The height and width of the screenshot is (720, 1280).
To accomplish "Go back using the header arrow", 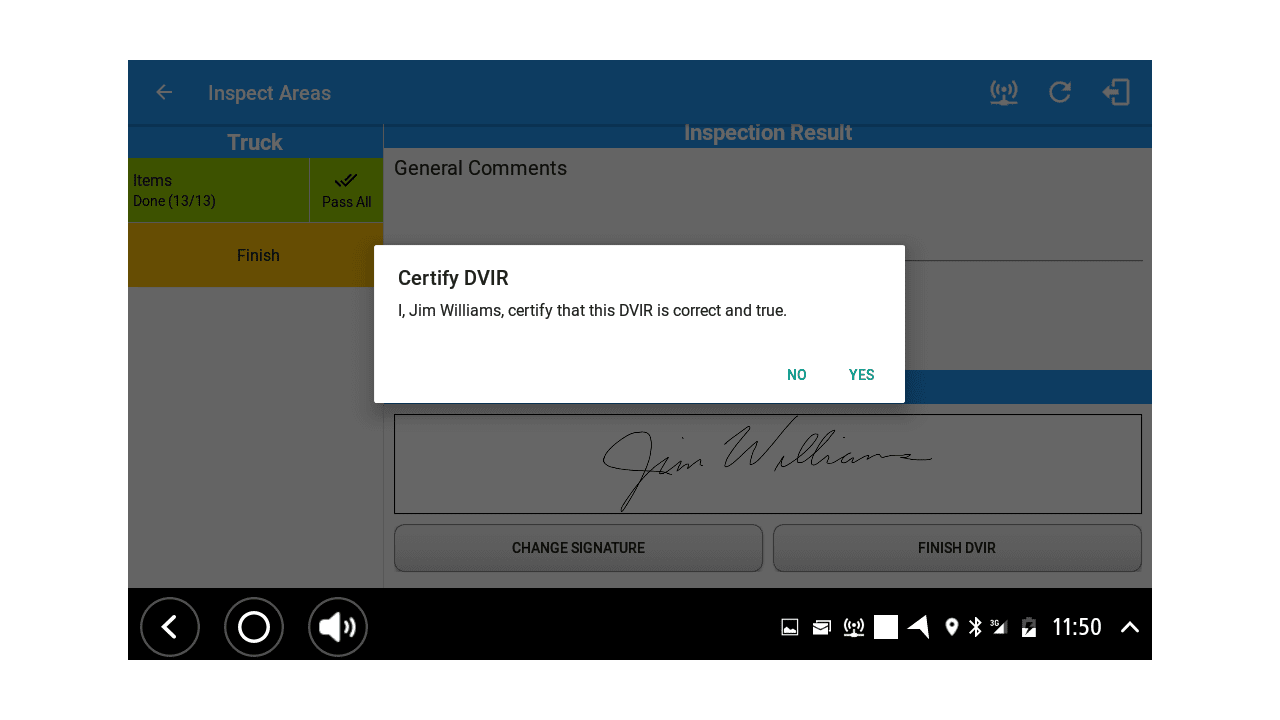I will pos(164,92).
